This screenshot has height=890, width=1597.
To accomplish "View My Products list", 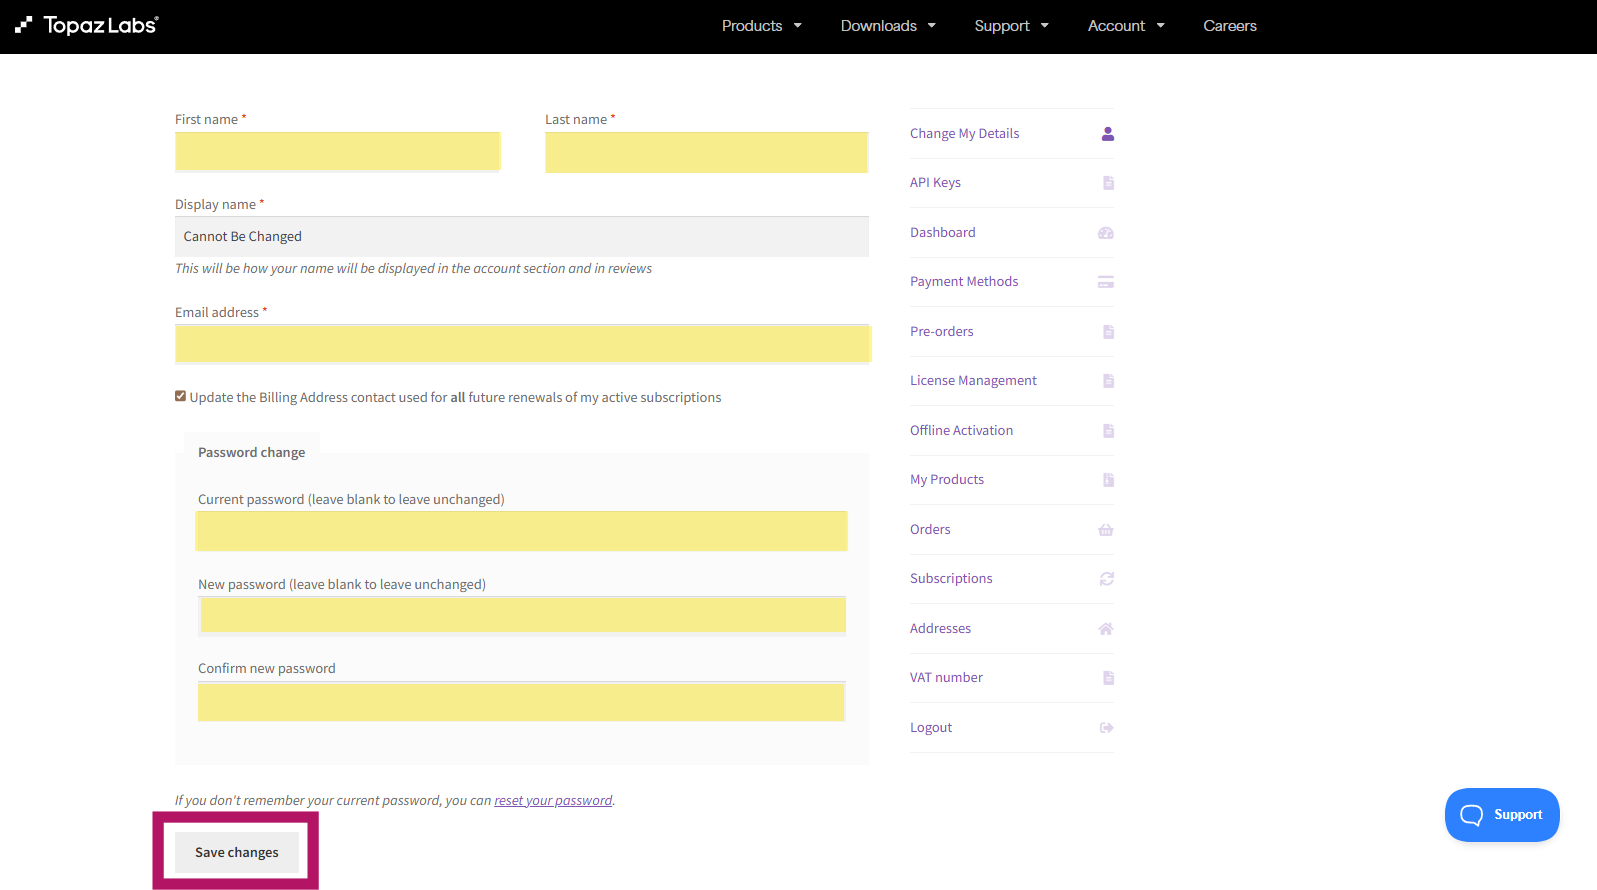I will pyautogui.click(x=947, y=480).
